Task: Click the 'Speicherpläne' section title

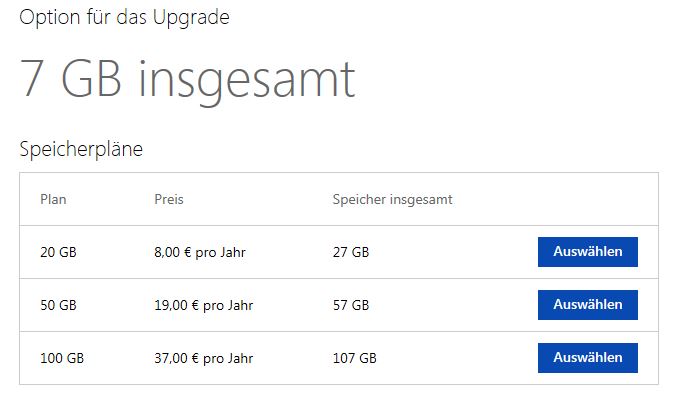Action: click(x=81, y=150)
